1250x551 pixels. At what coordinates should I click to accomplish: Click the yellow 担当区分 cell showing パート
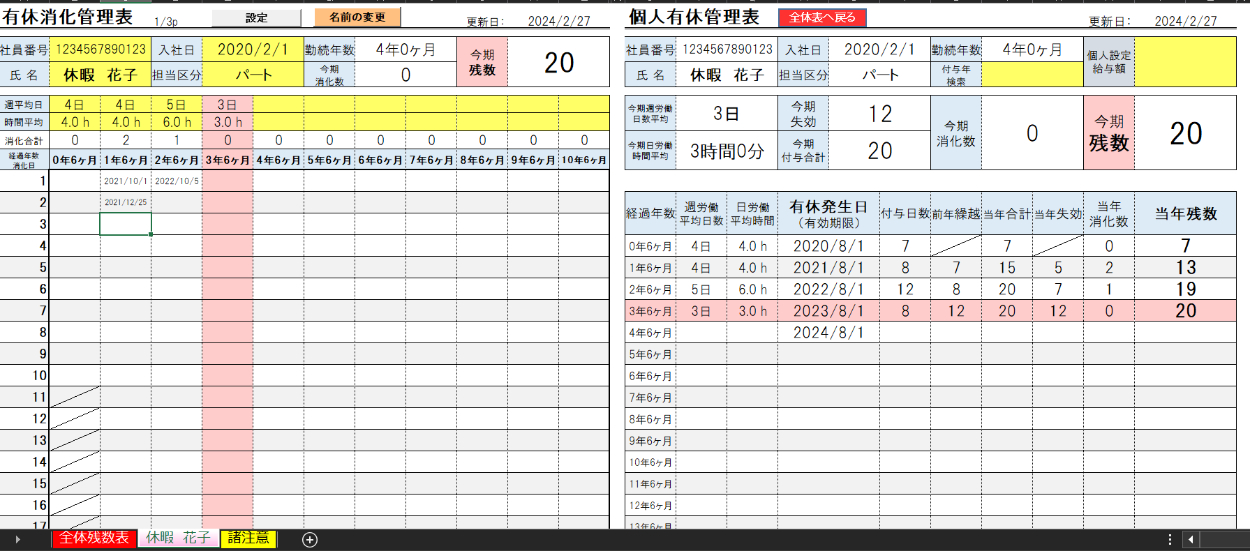click(x=252, y=74)
